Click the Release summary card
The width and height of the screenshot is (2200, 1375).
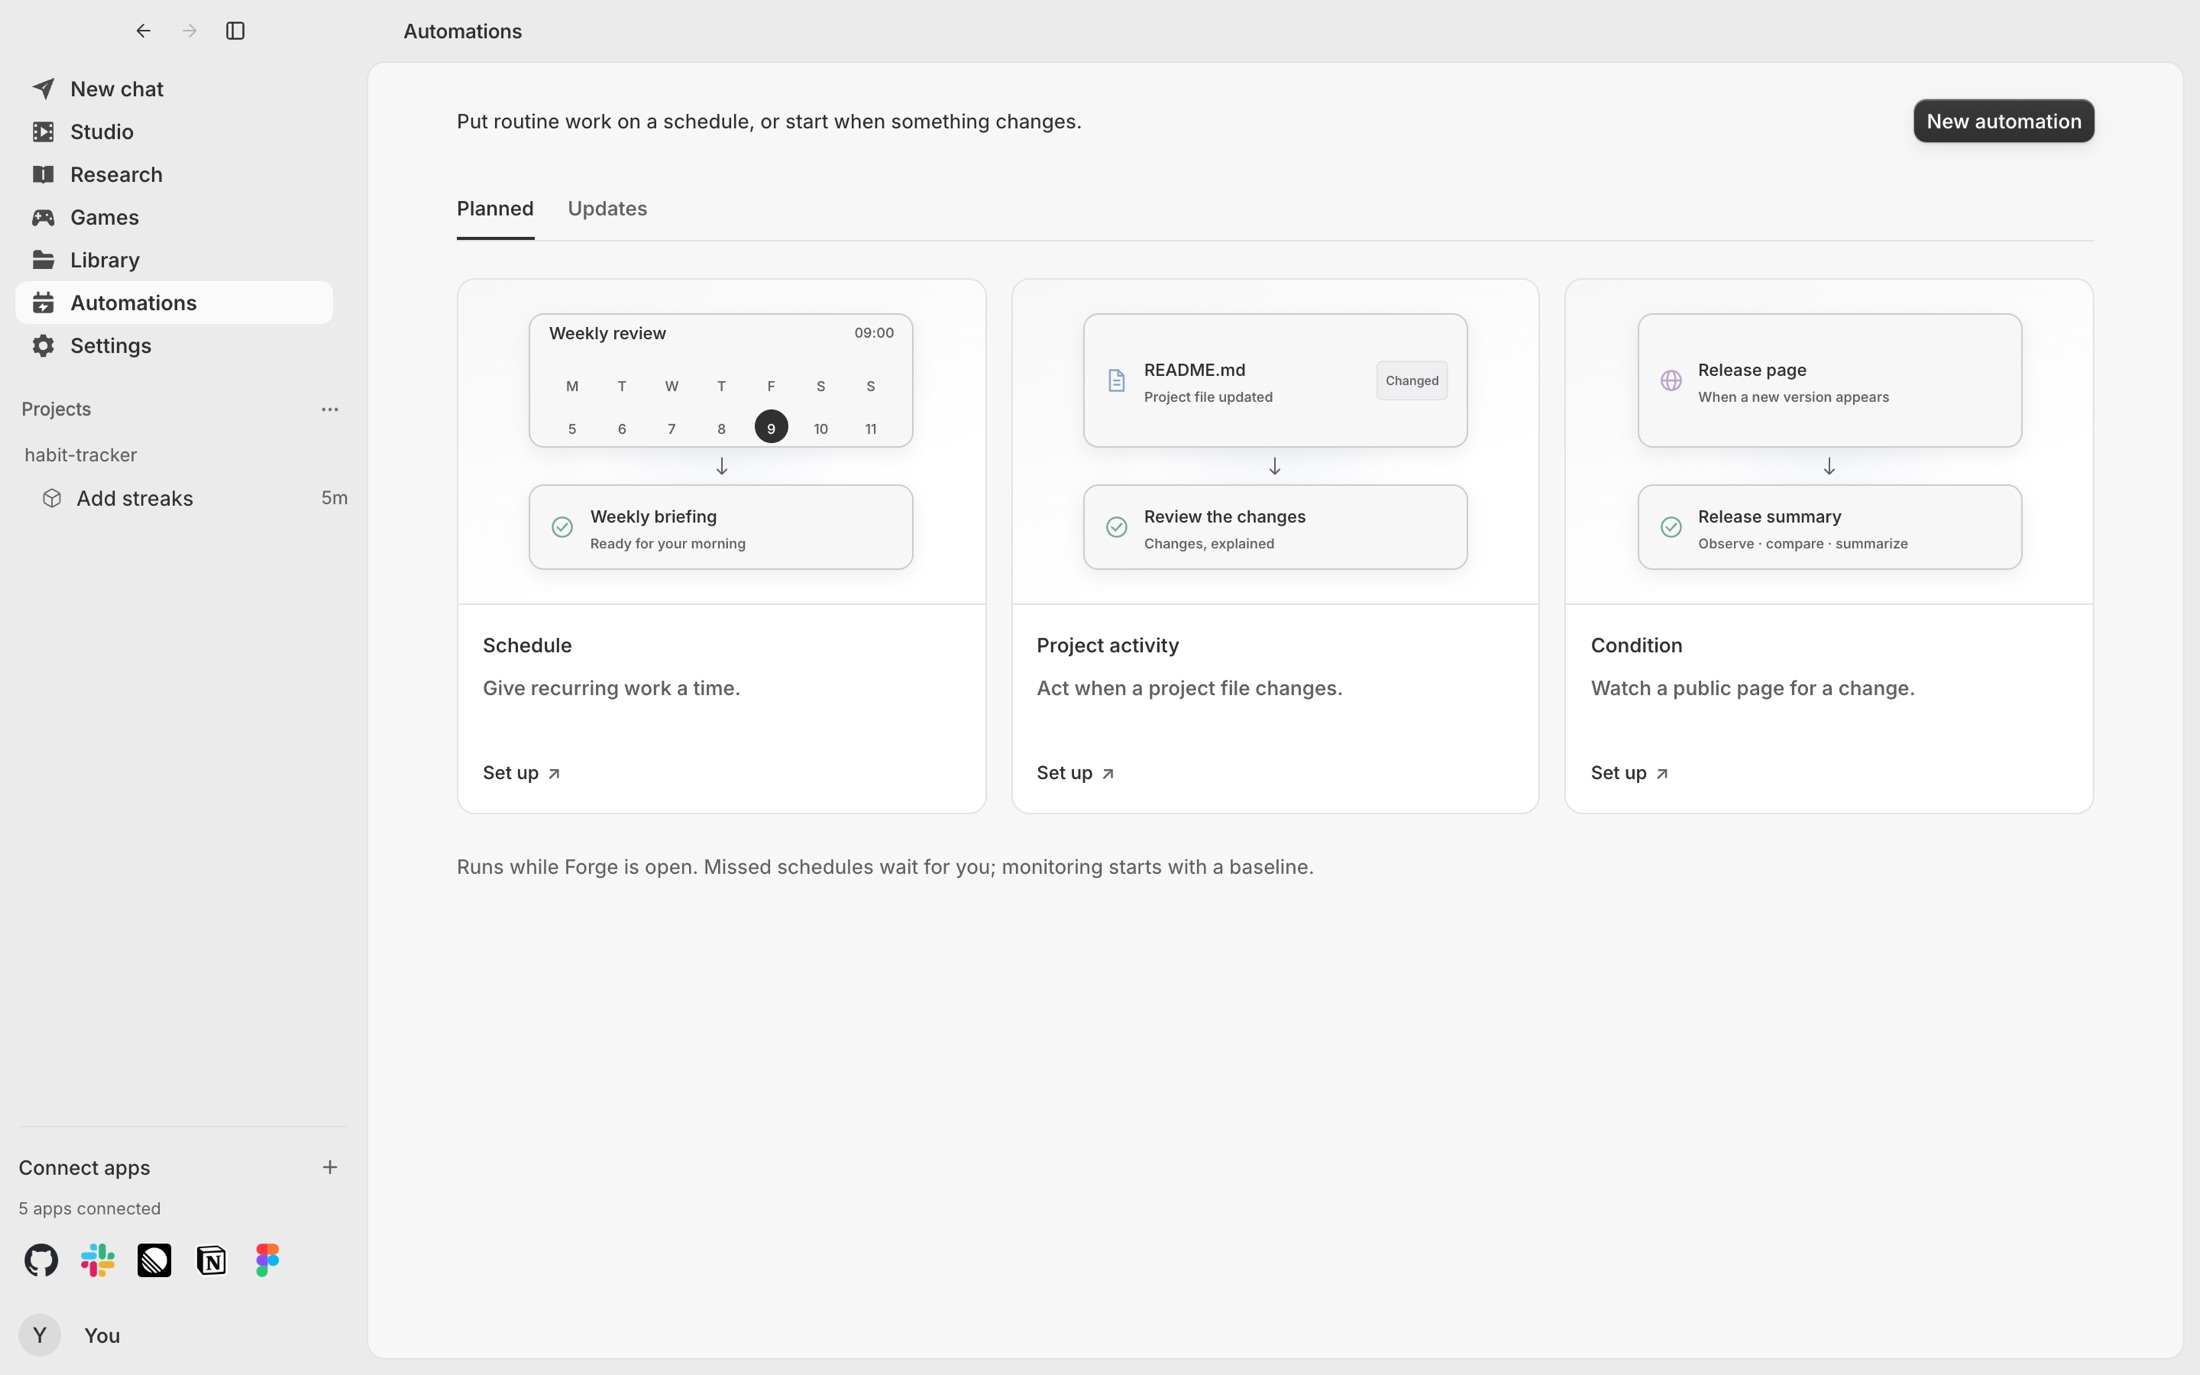point(1829,528)
